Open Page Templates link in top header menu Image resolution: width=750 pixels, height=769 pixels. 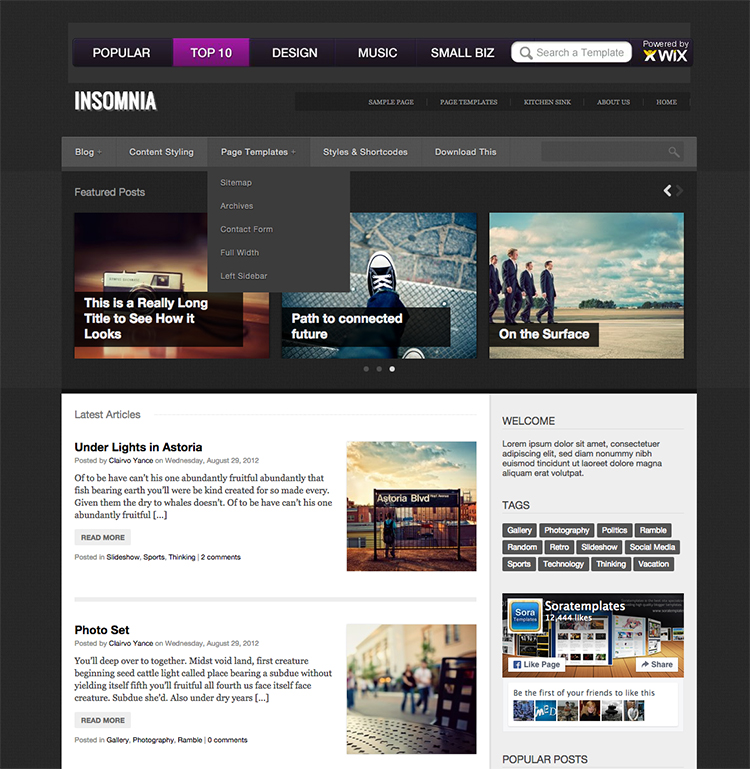click(x=468, y=102)
